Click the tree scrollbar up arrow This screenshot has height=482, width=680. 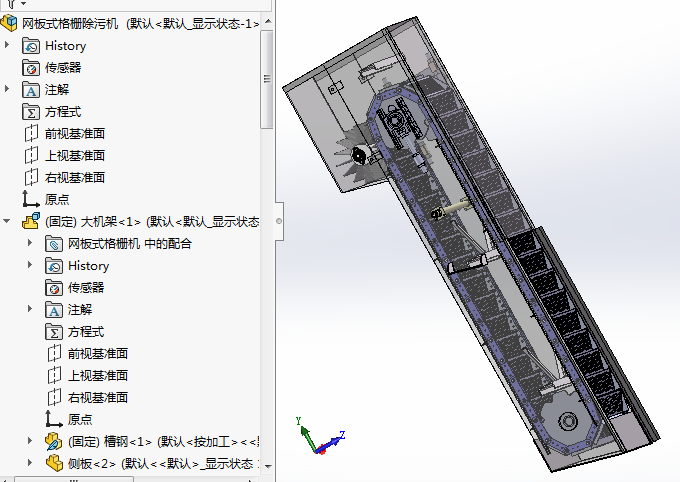coord(268,21)
